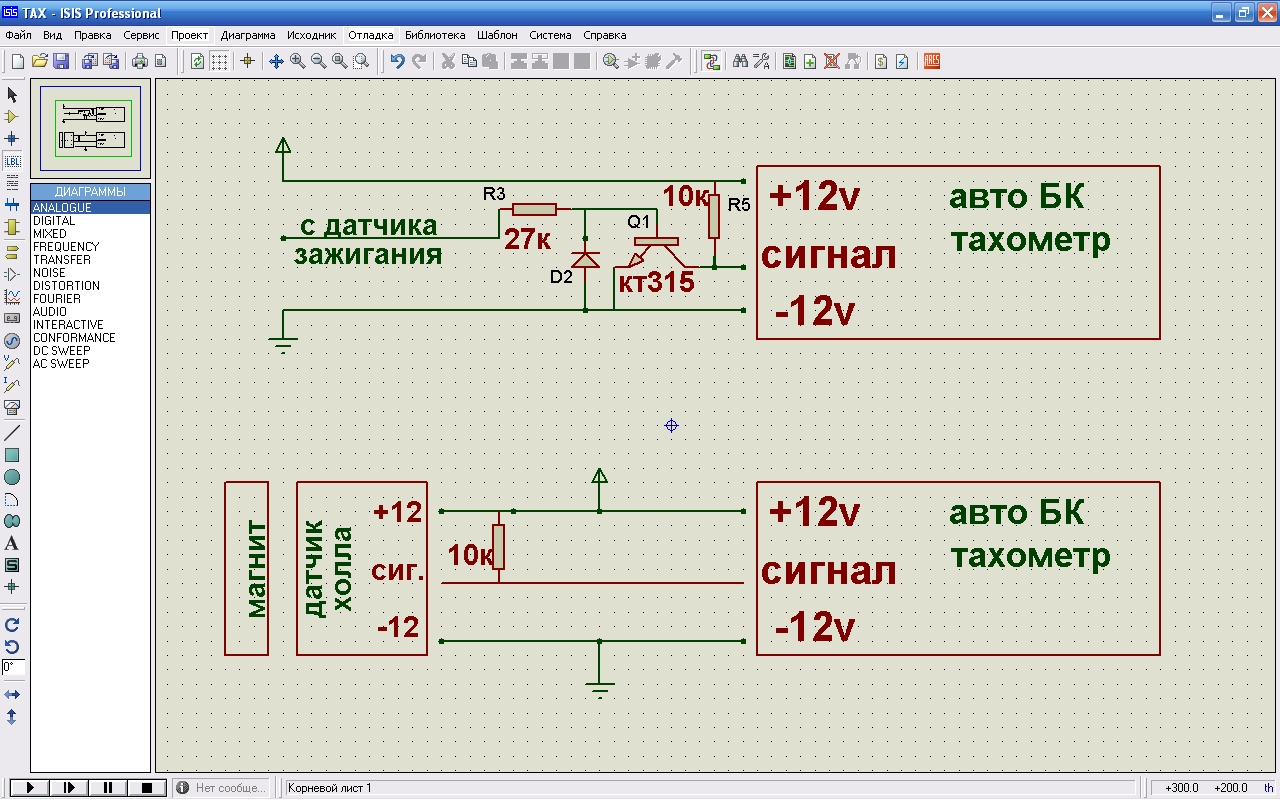Select the Component mode tool

point(12,117)
